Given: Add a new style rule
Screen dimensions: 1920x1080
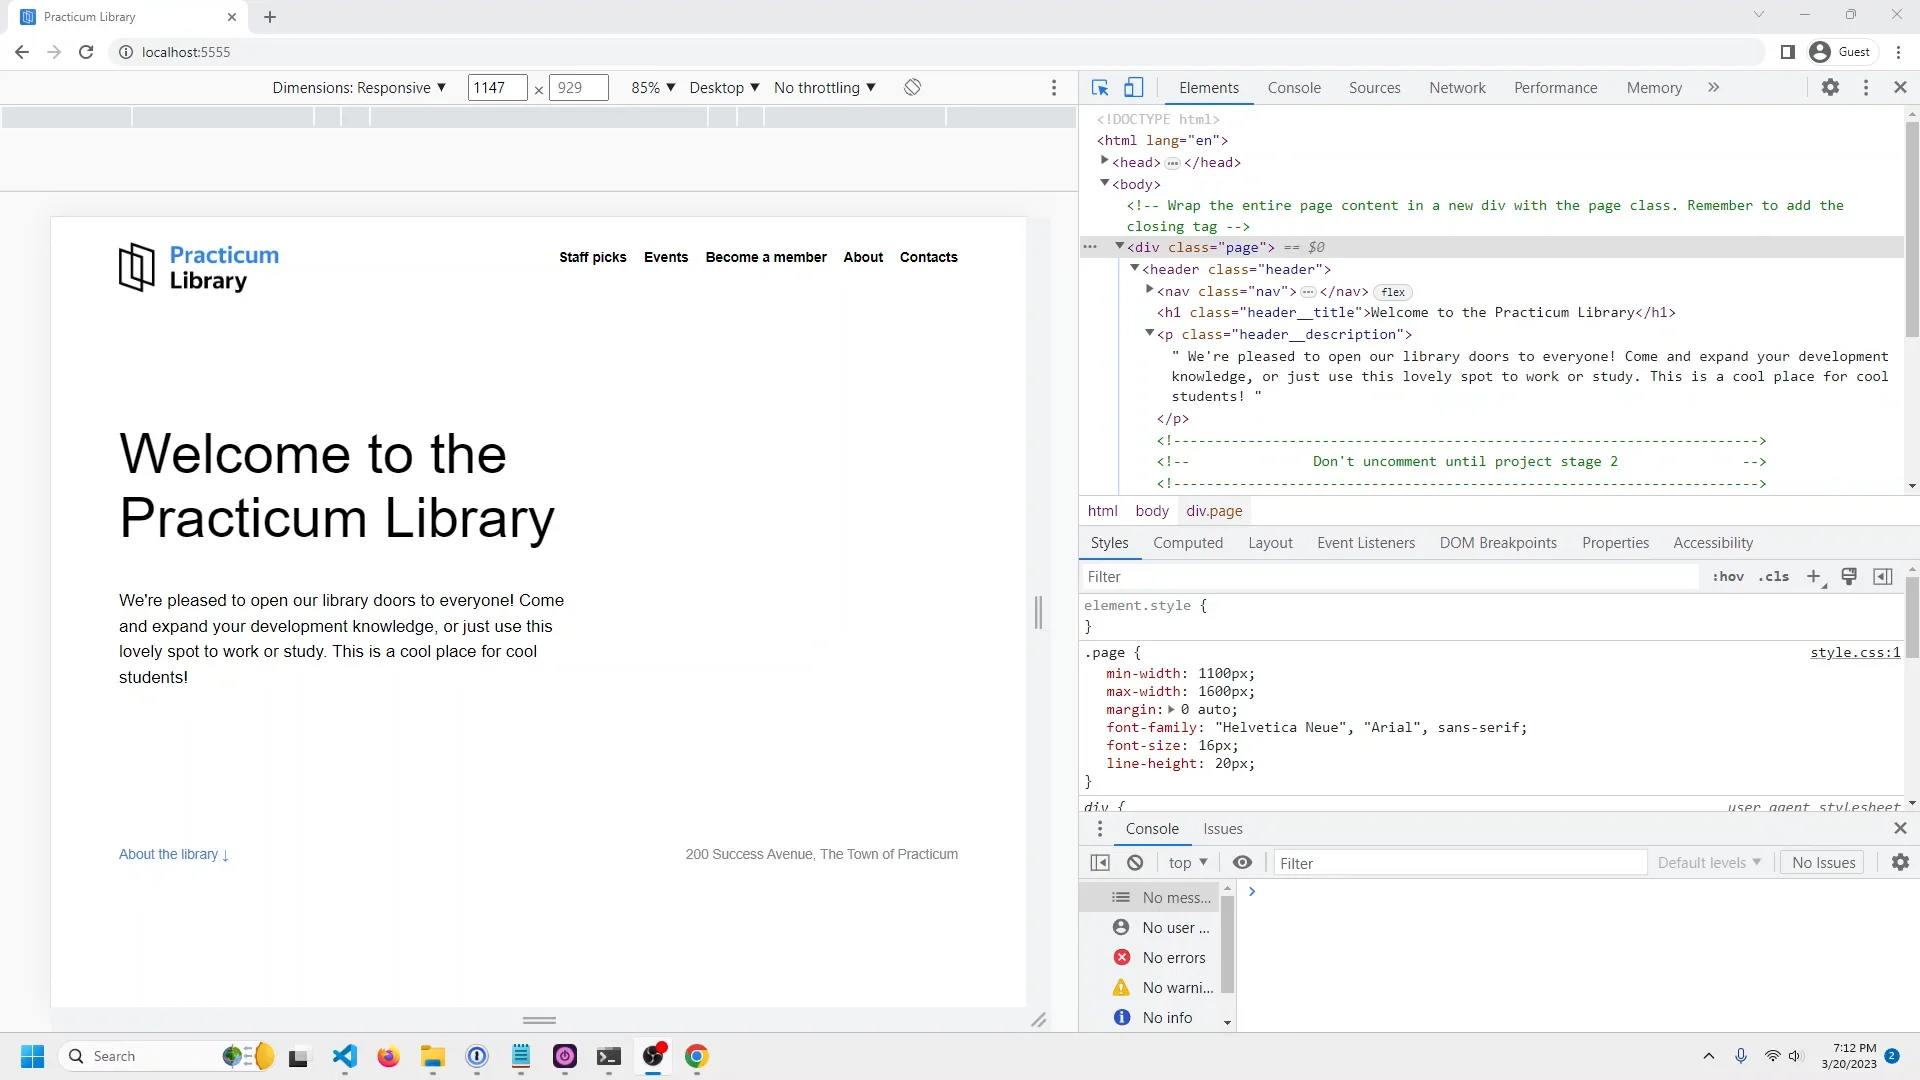Looking at the screenshot, I should [x=1815, y=577].
